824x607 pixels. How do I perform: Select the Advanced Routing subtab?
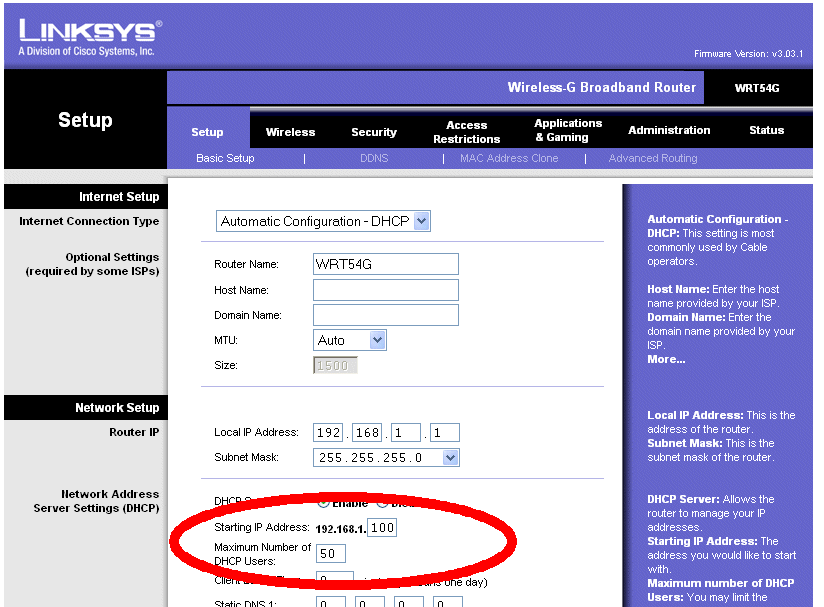[x=653, y=158]
